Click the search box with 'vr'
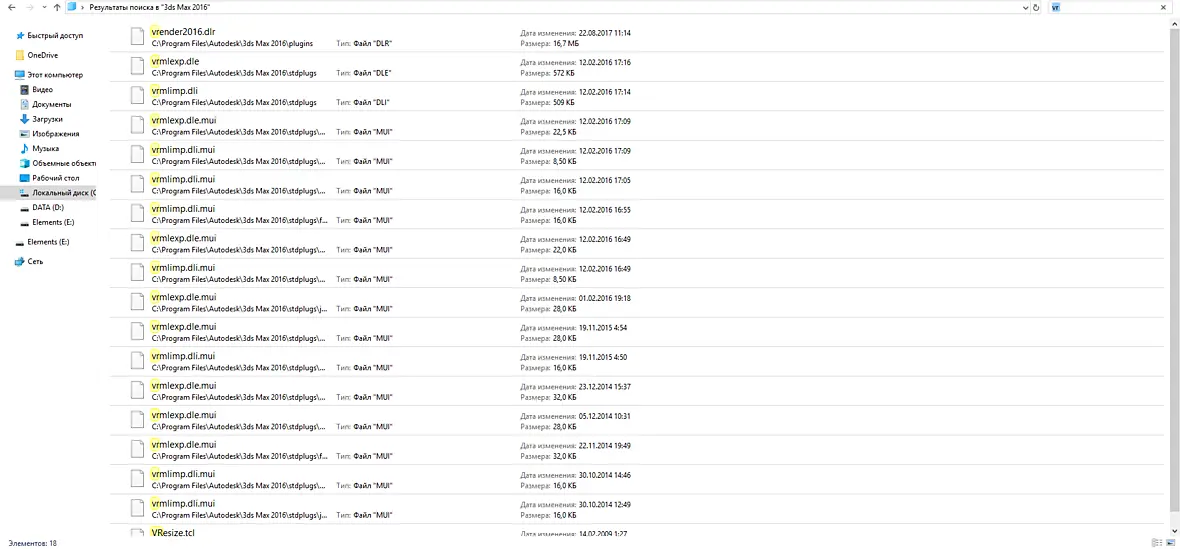 point(1110,7)
